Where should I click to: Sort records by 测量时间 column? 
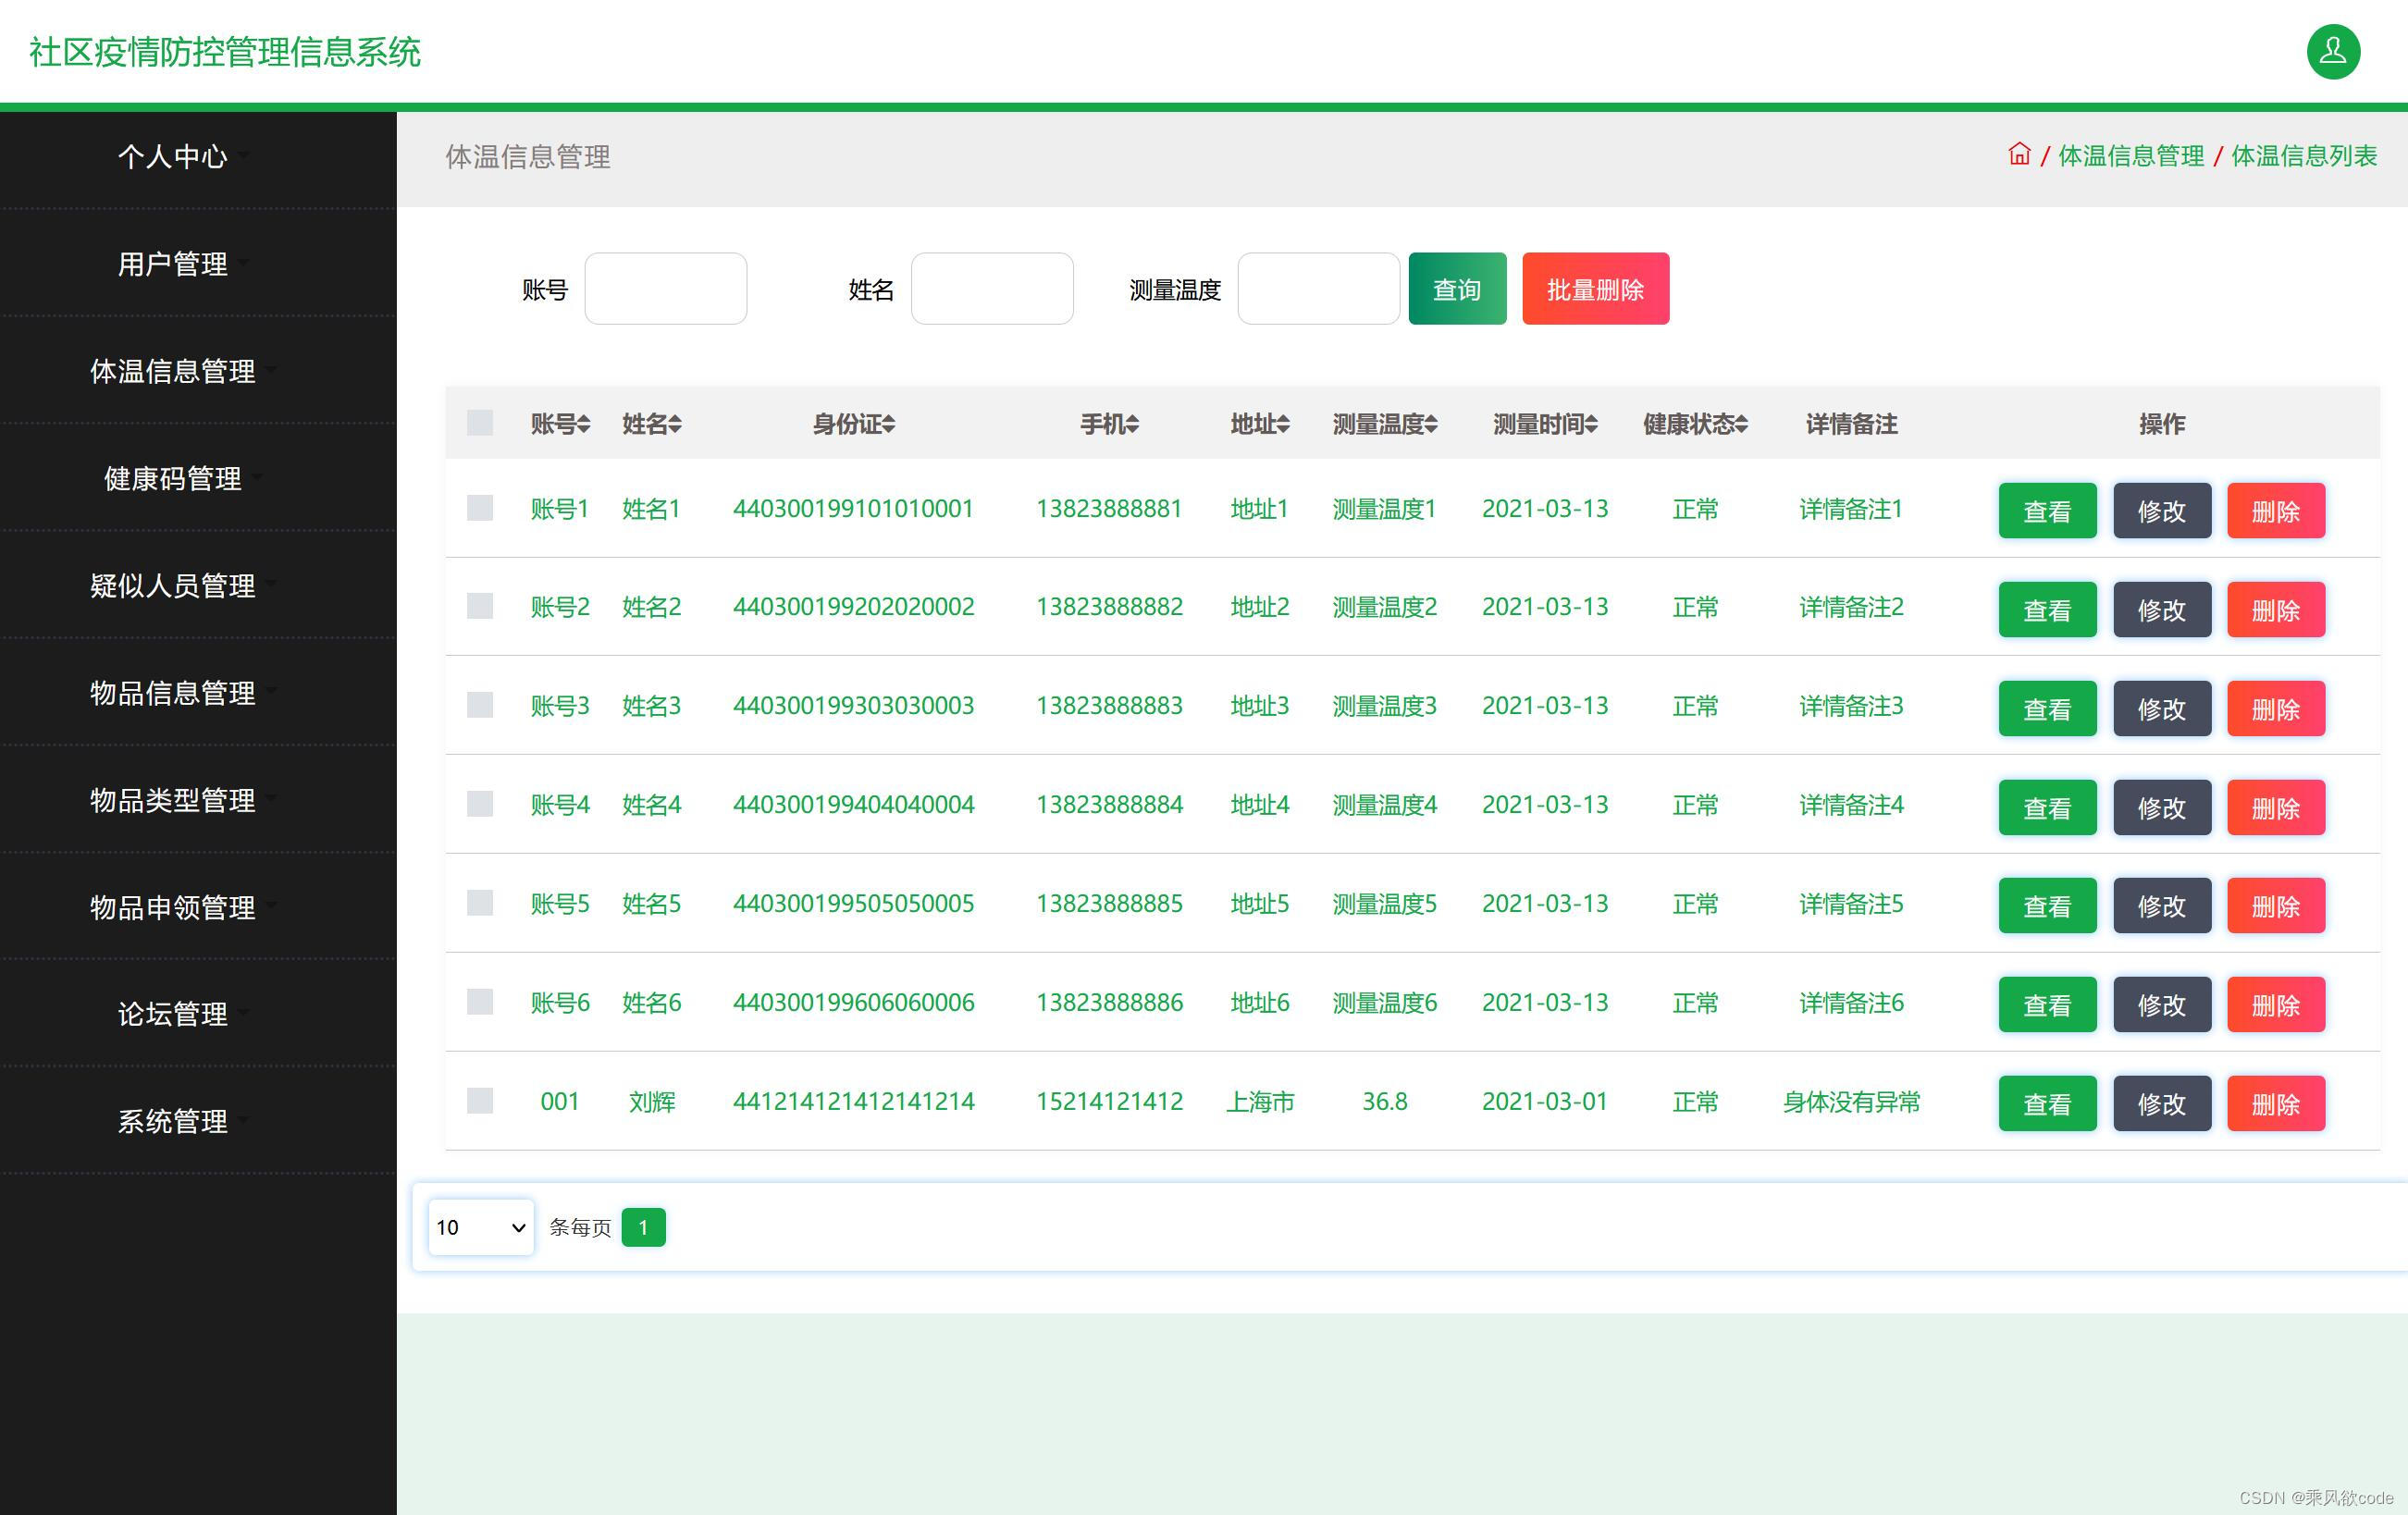click(x=1543, y=423)
